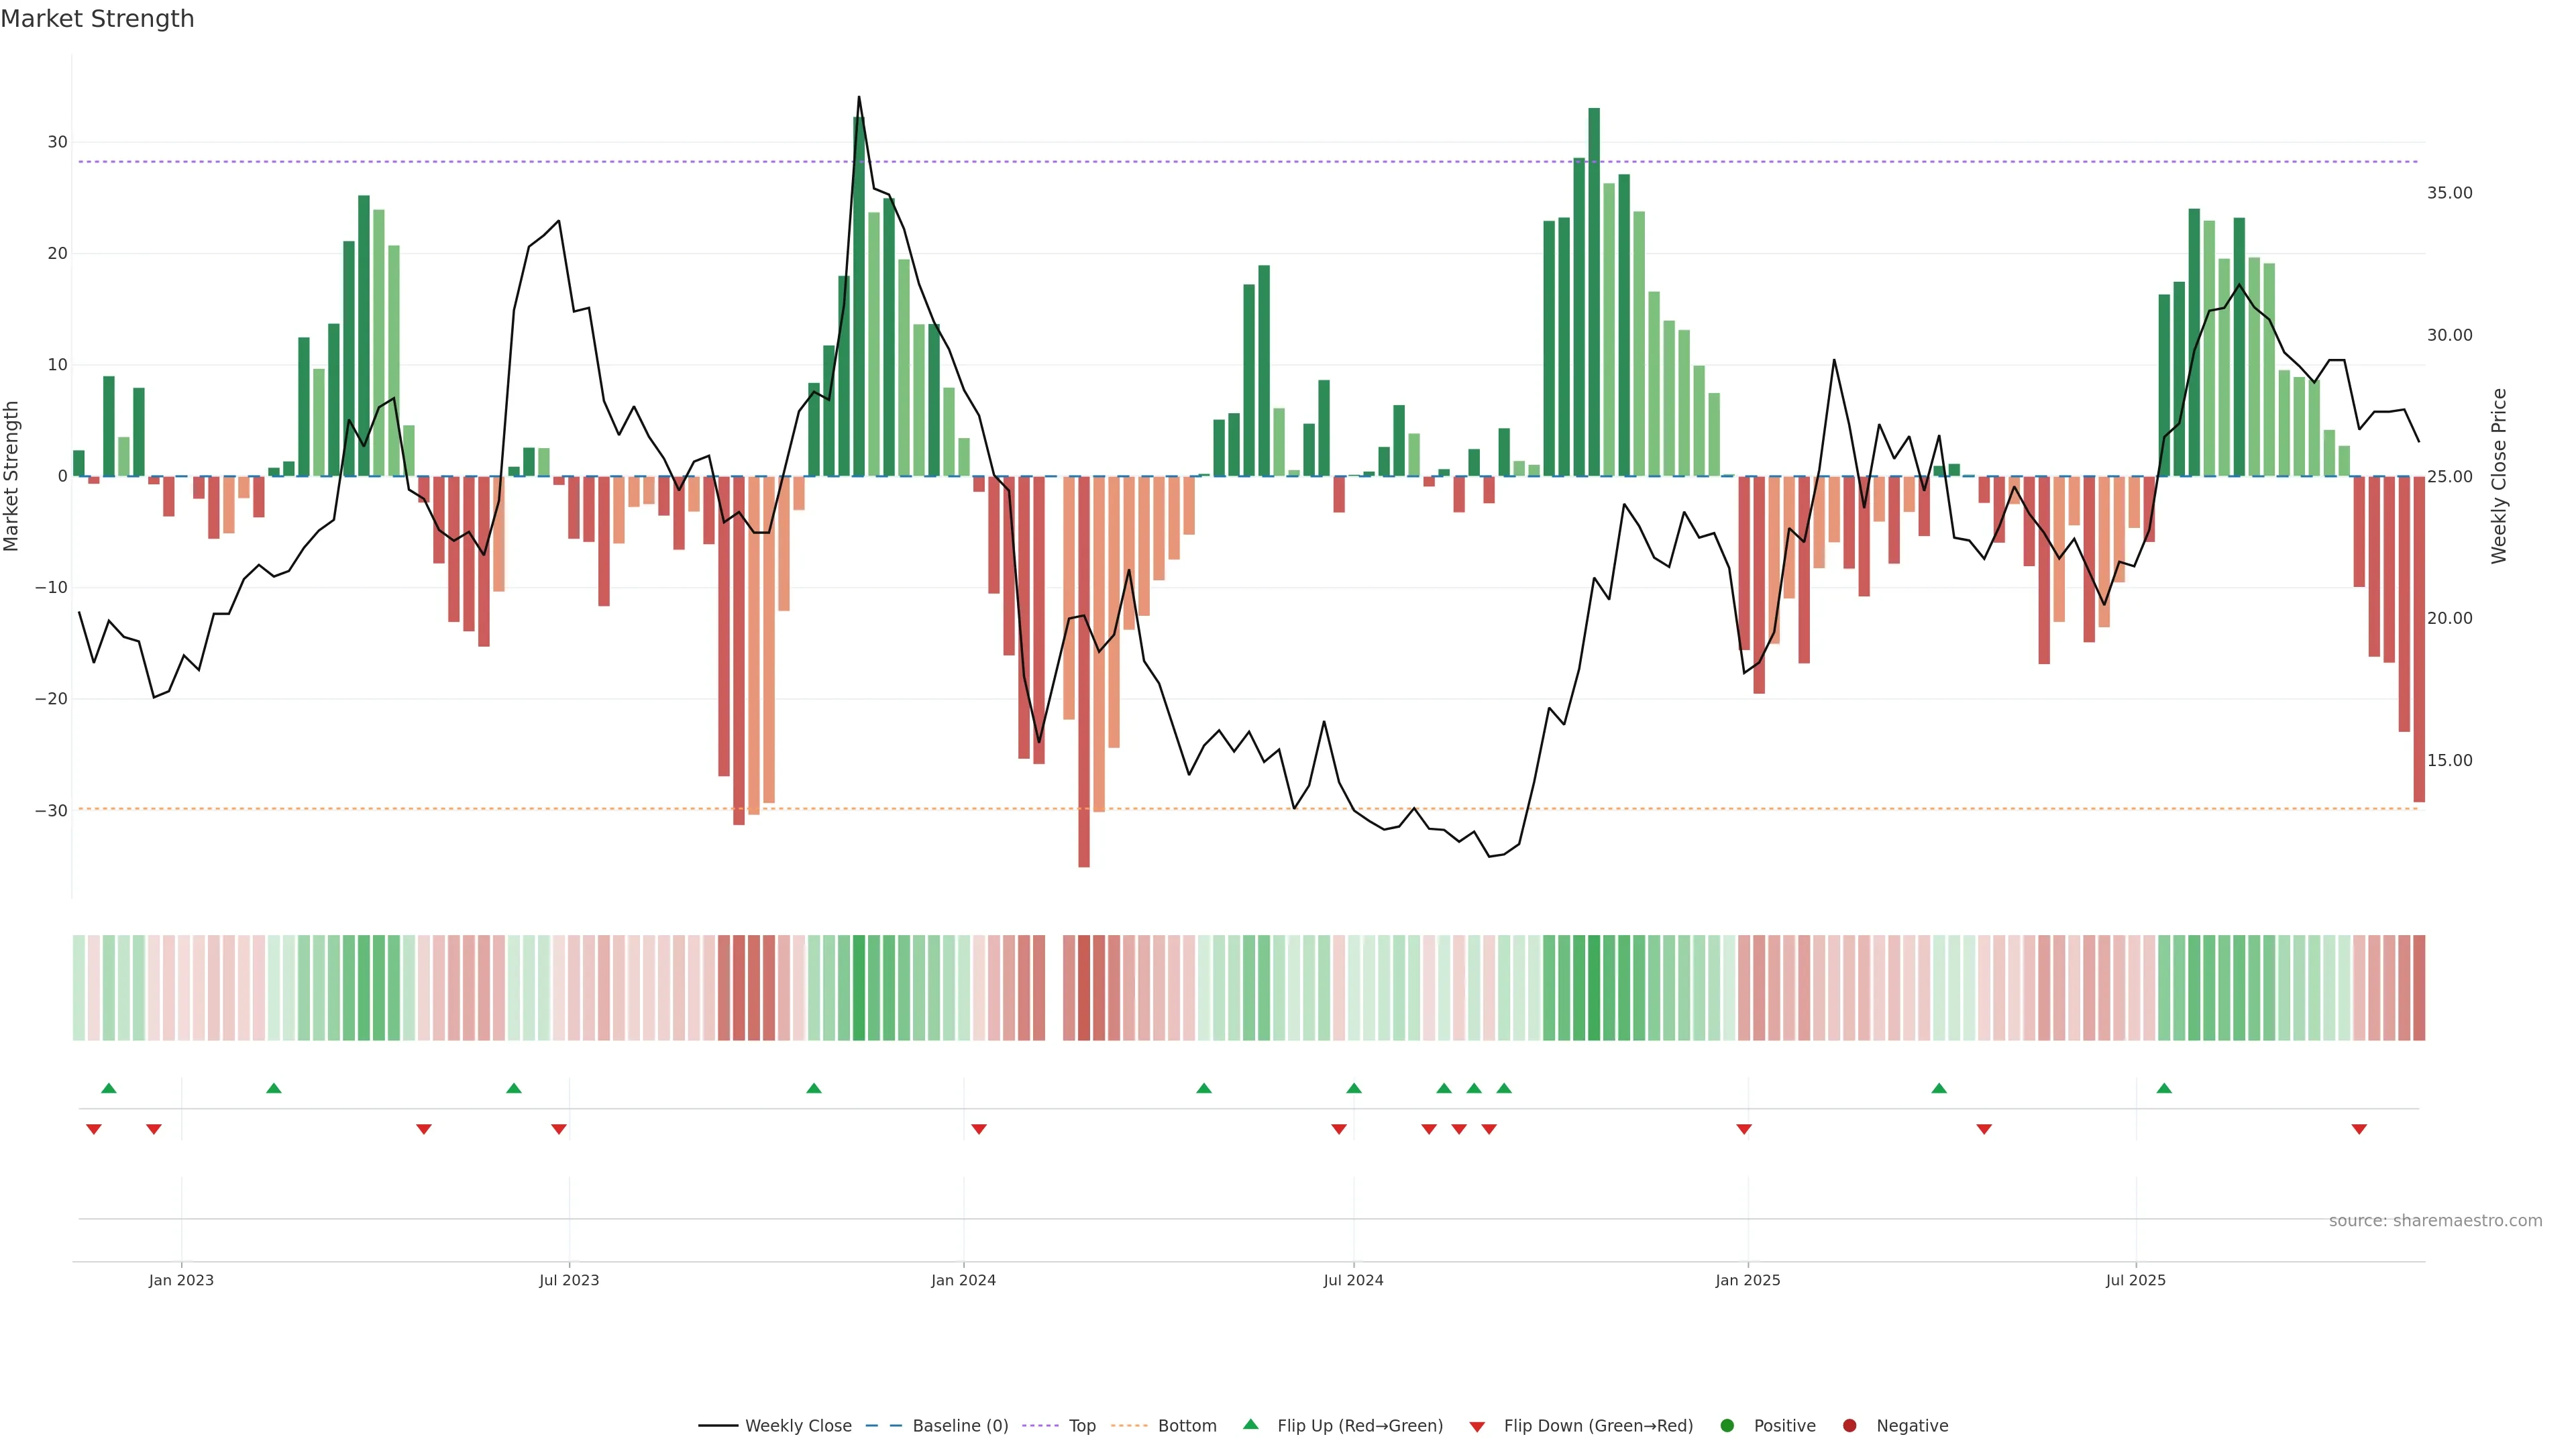
Task: Click the Flip Up green triangle legend icon
Action: 1250,1424
